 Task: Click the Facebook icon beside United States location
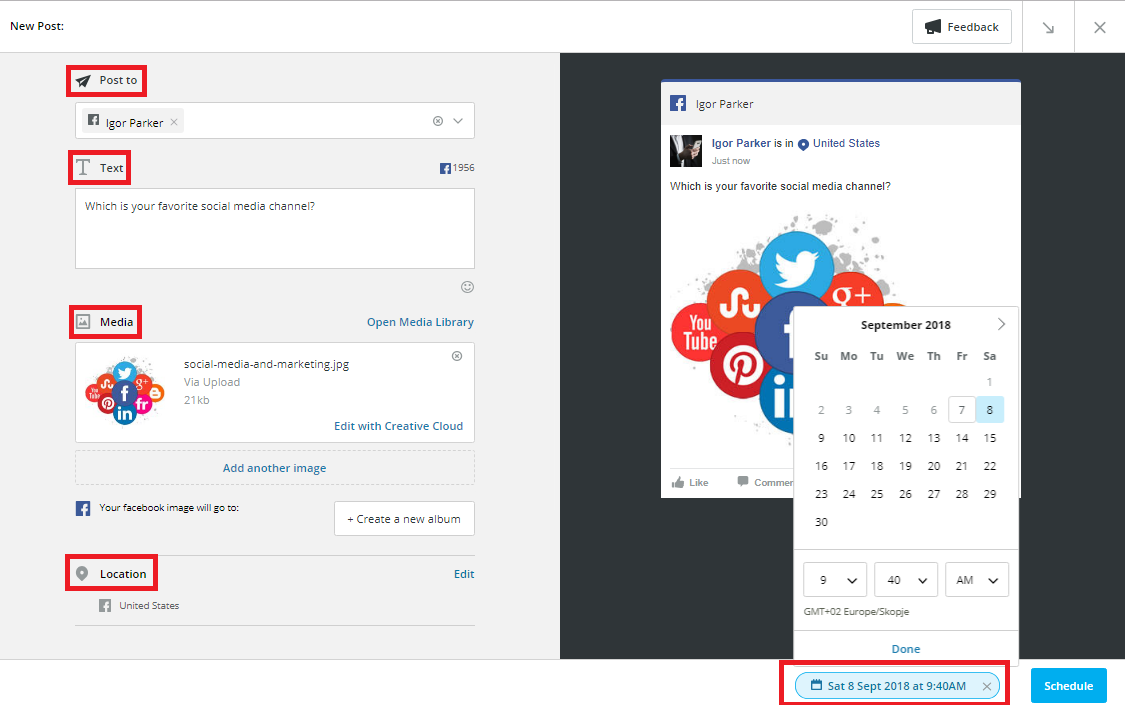[105, 605]
